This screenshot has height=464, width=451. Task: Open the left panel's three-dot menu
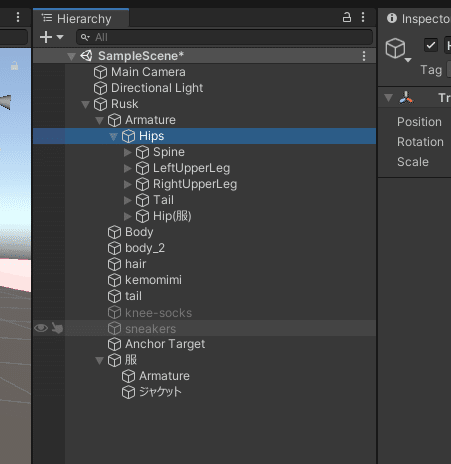pos(18,17)
